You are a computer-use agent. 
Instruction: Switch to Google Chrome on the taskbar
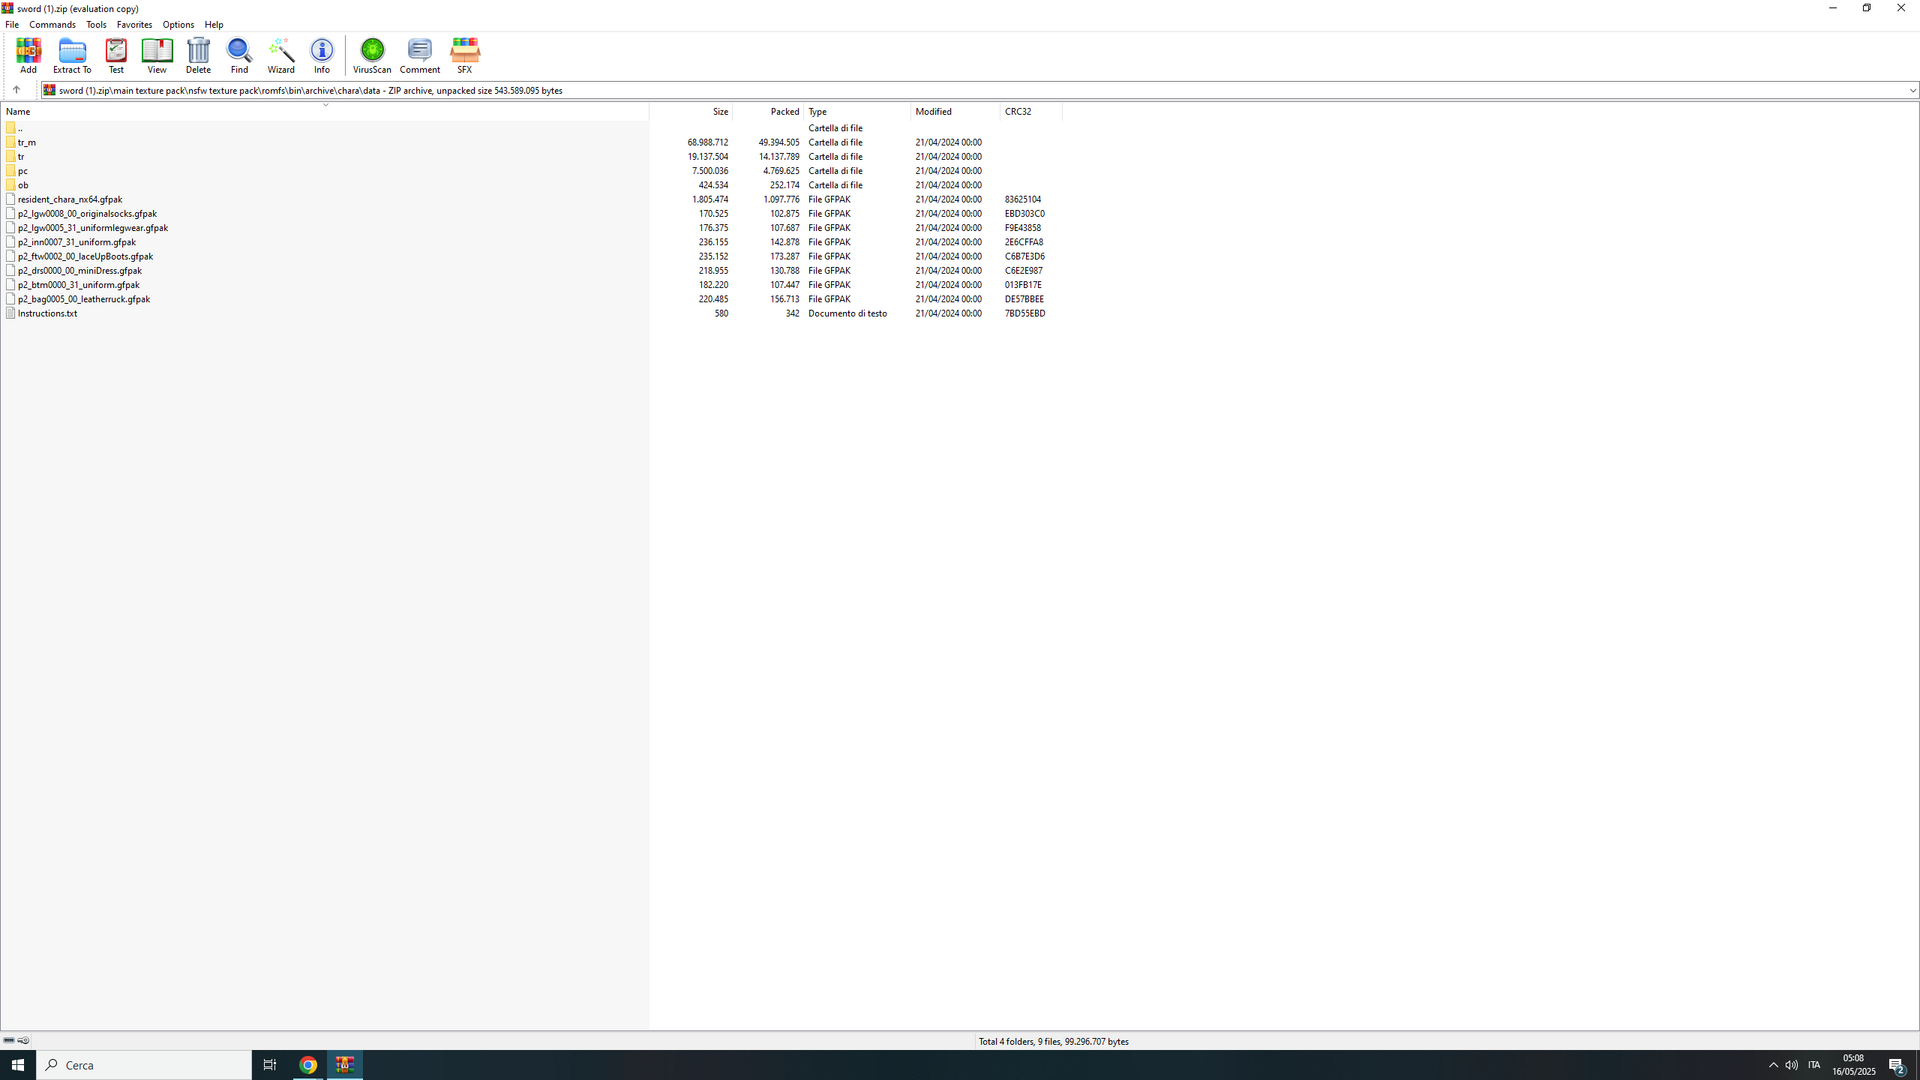[x=308, y=1065]
